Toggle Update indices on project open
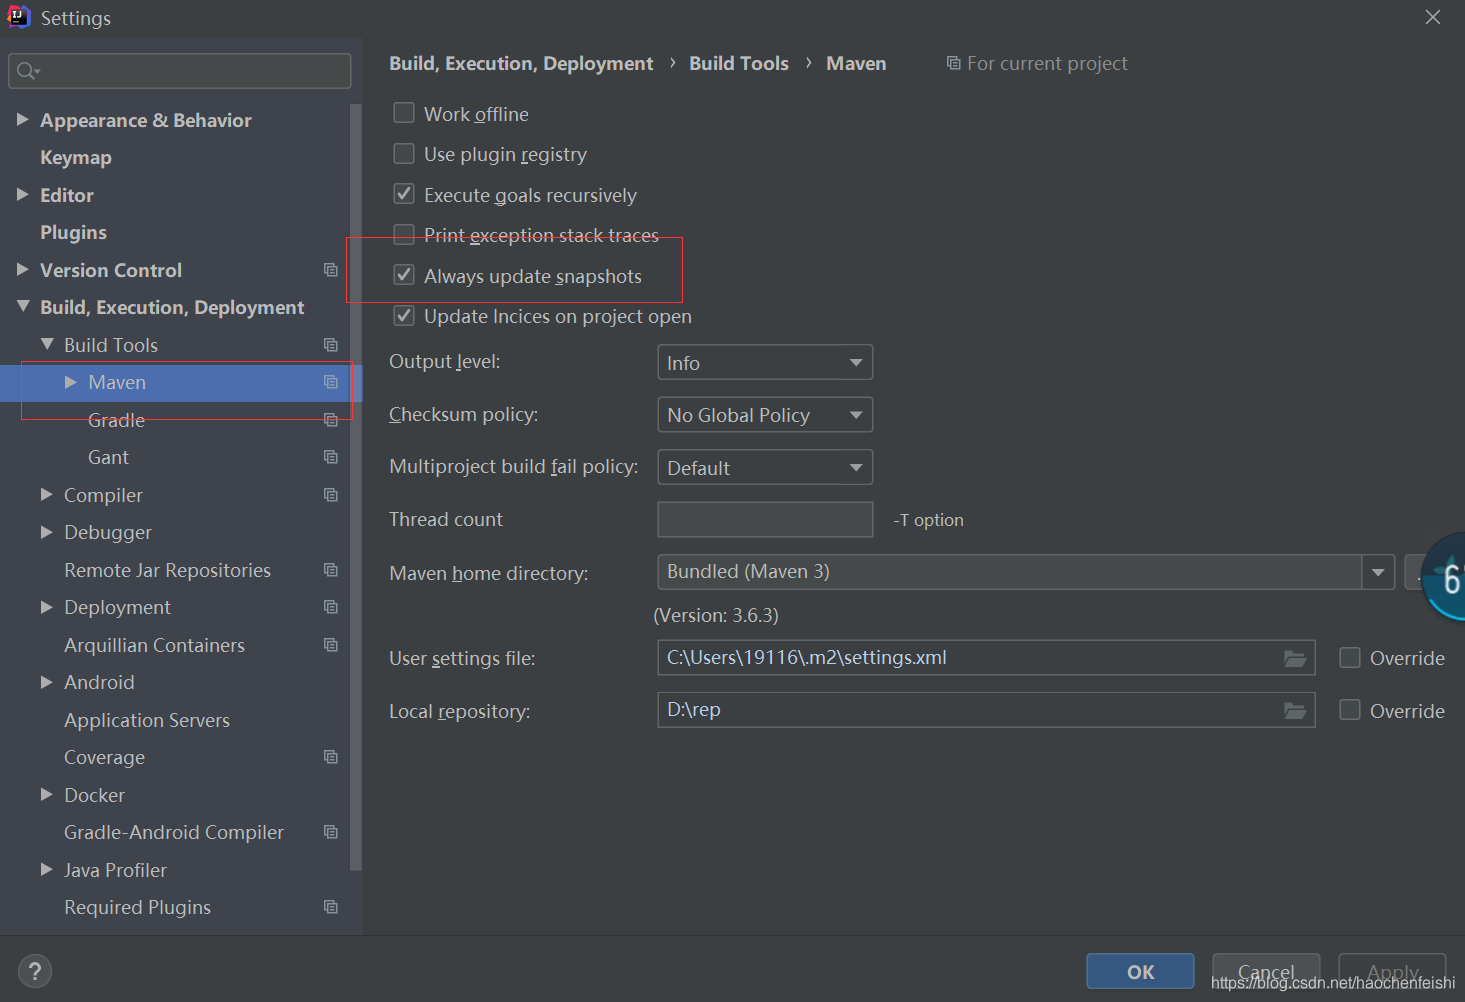This screenshot has height=1002, width=1465. click(x=404, y=316)
